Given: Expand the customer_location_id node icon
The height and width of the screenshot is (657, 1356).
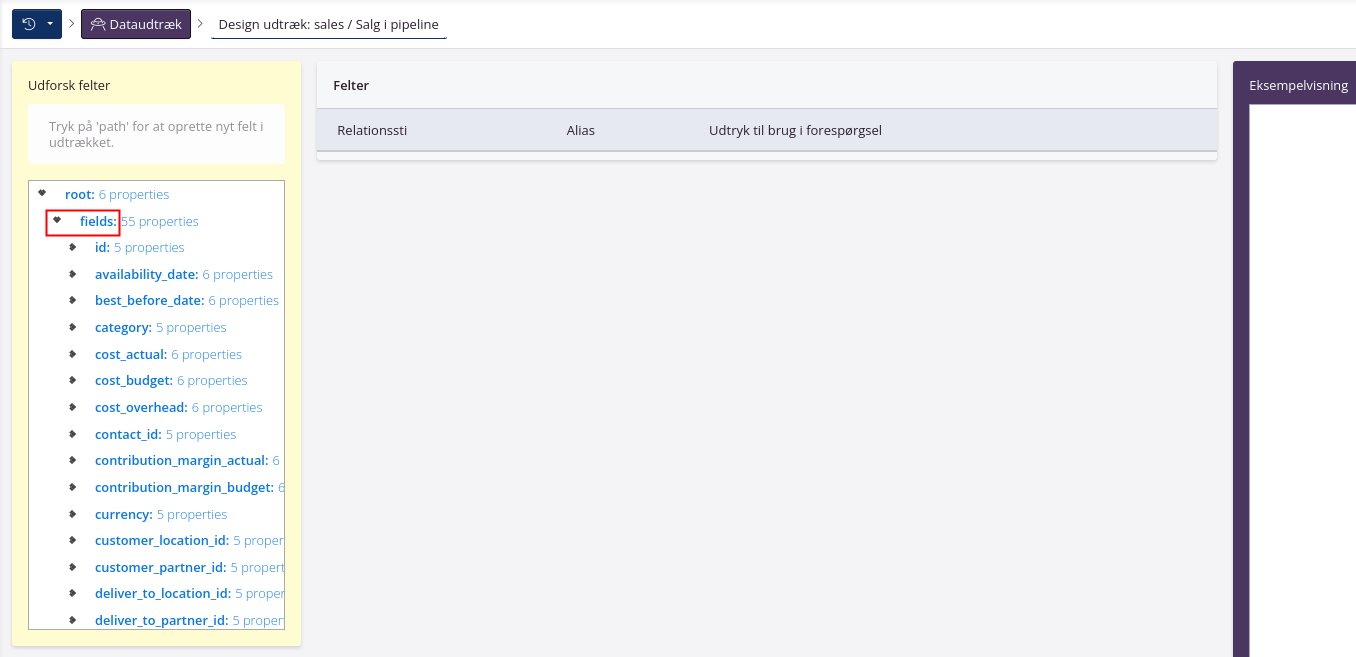Looking at the screenshot, I should click(x=72, y=540).
